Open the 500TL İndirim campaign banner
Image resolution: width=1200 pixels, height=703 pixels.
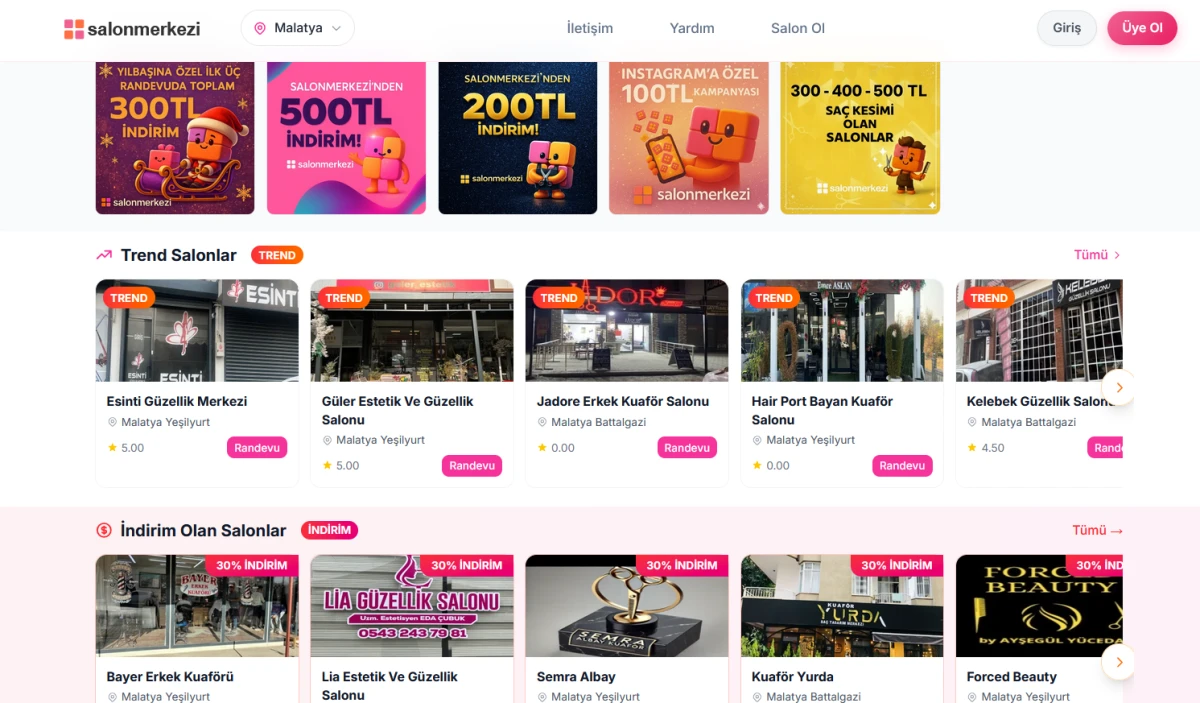[346, 138]
